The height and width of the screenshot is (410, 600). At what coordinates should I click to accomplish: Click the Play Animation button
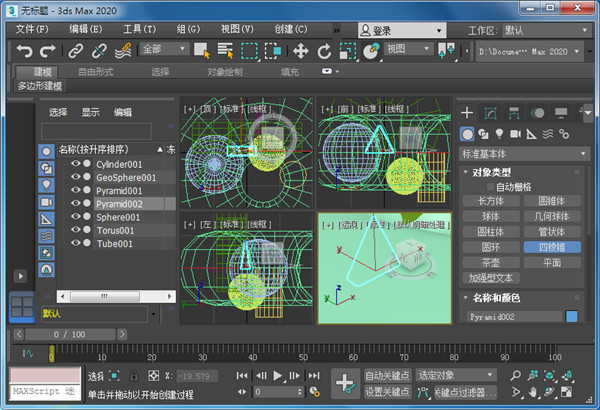tap(279, 375)
